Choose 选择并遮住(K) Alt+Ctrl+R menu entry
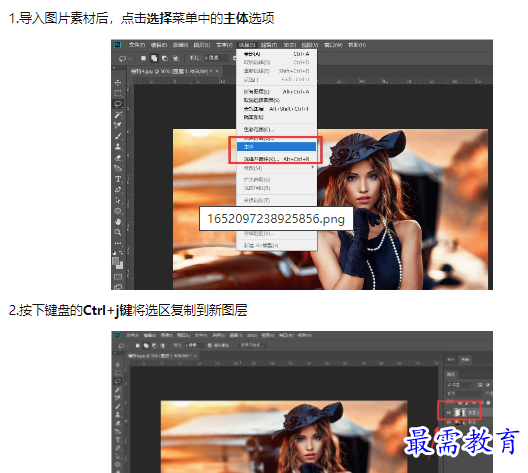The width and height of the screenshot is (528, 473). point(276,159)
